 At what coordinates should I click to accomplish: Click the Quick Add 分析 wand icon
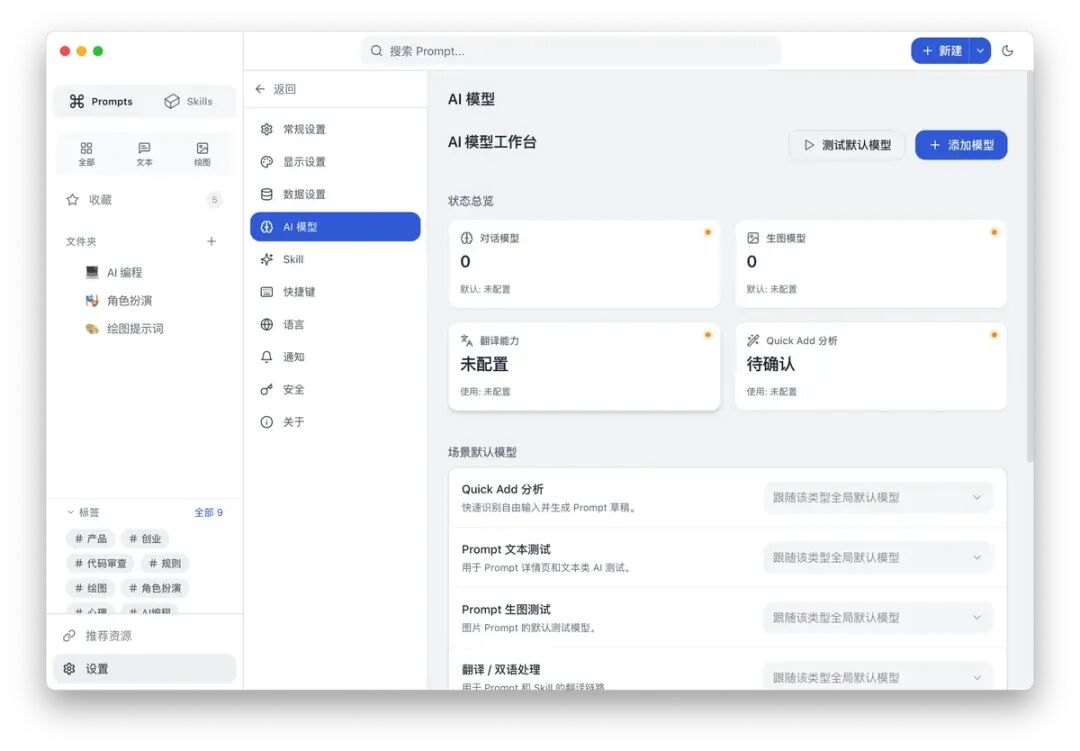coord(753,340)
